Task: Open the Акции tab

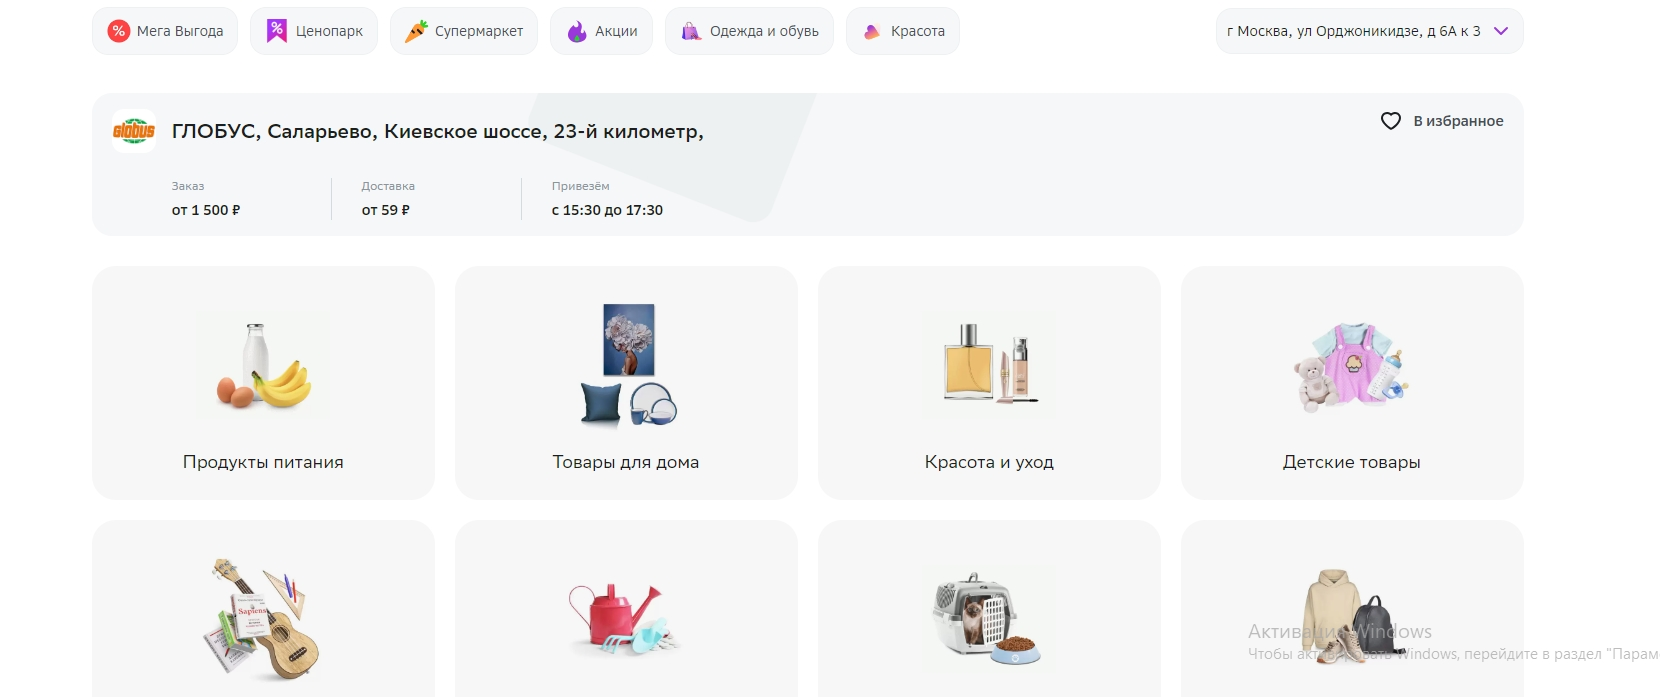Action: tap(601, 31)
